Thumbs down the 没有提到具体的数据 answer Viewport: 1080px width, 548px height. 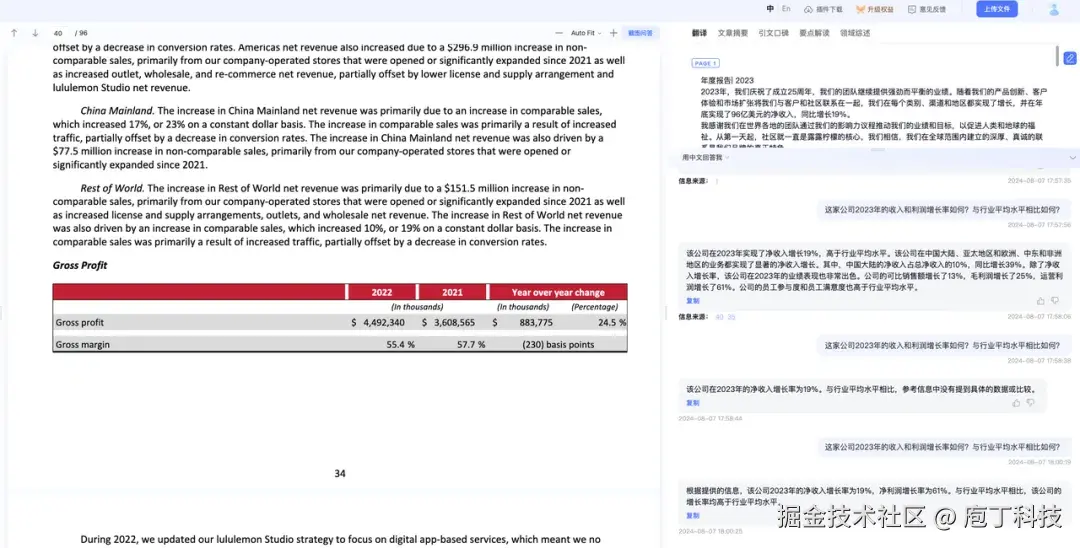pos(1030,403)
